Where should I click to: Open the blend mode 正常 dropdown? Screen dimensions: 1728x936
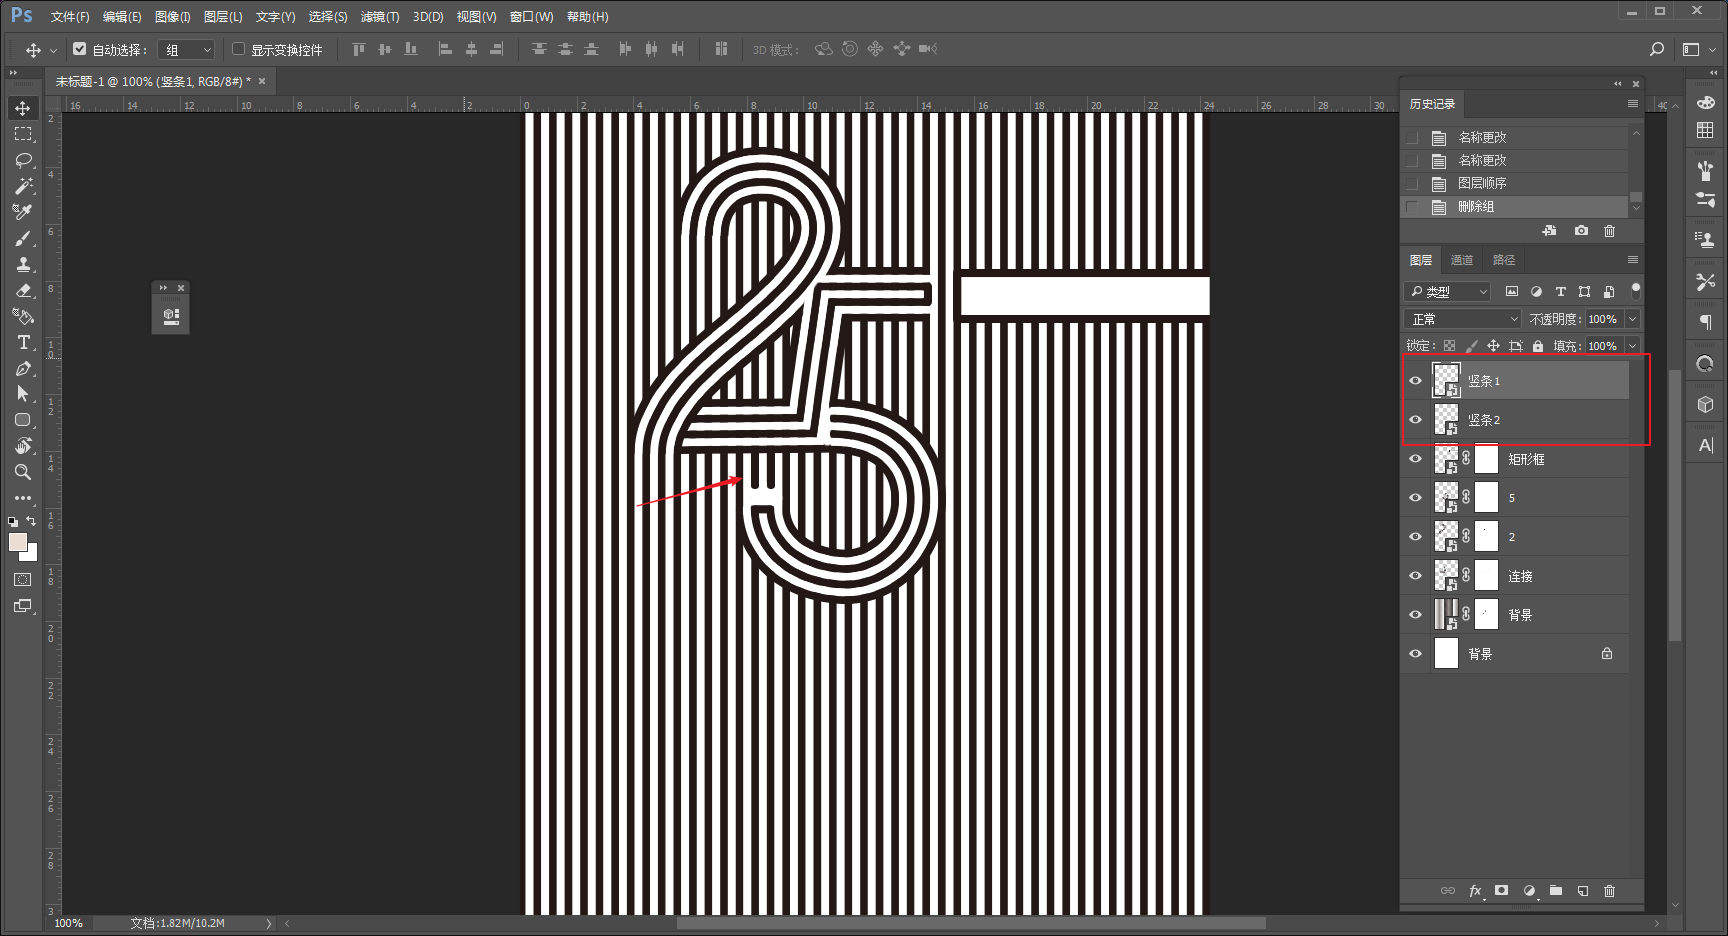(x=1462, y=319)
